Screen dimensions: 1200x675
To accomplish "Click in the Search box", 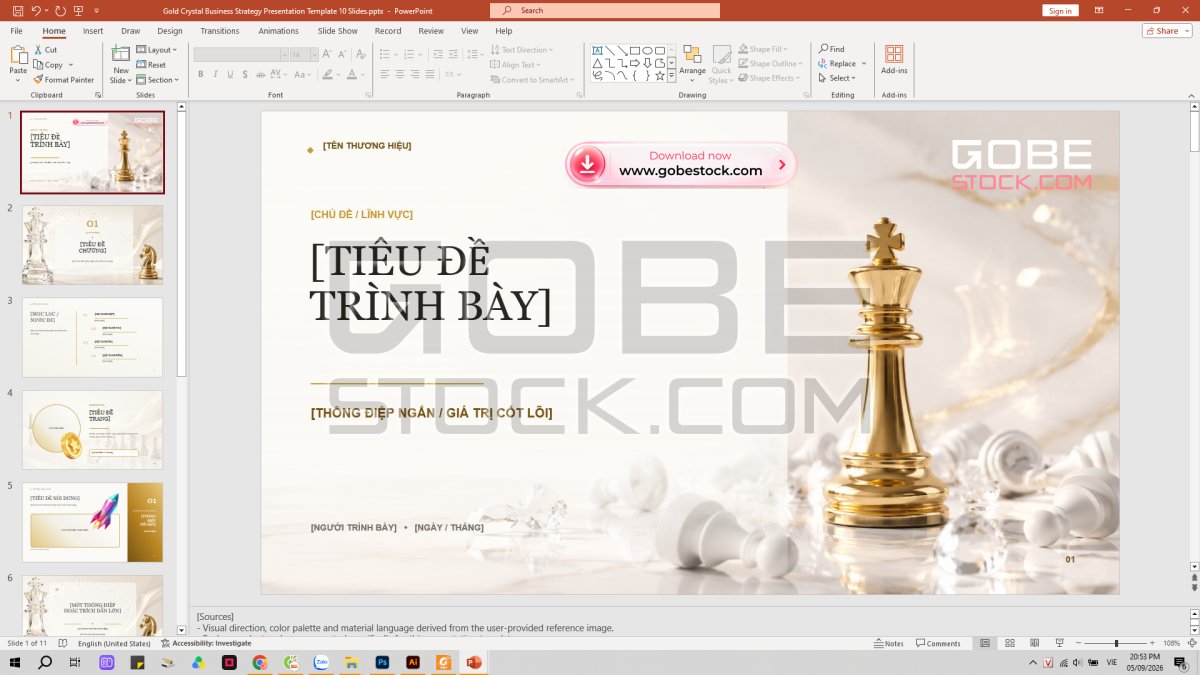I will (x=605, y=10).
